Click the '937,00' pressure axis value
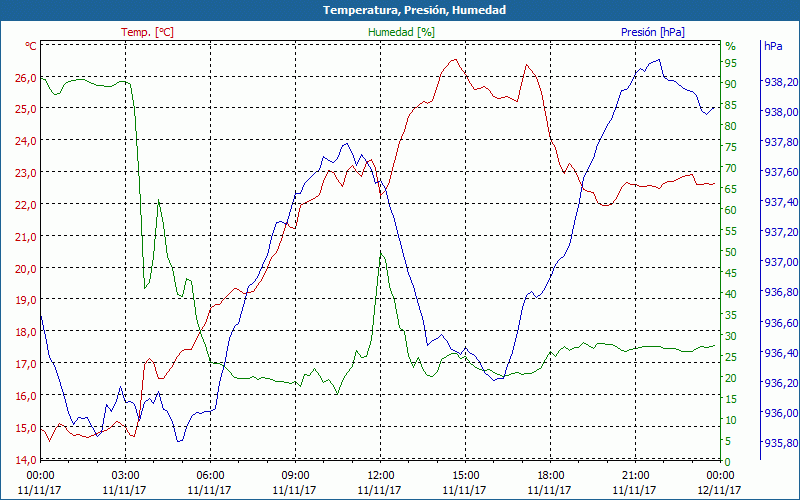 779,262
